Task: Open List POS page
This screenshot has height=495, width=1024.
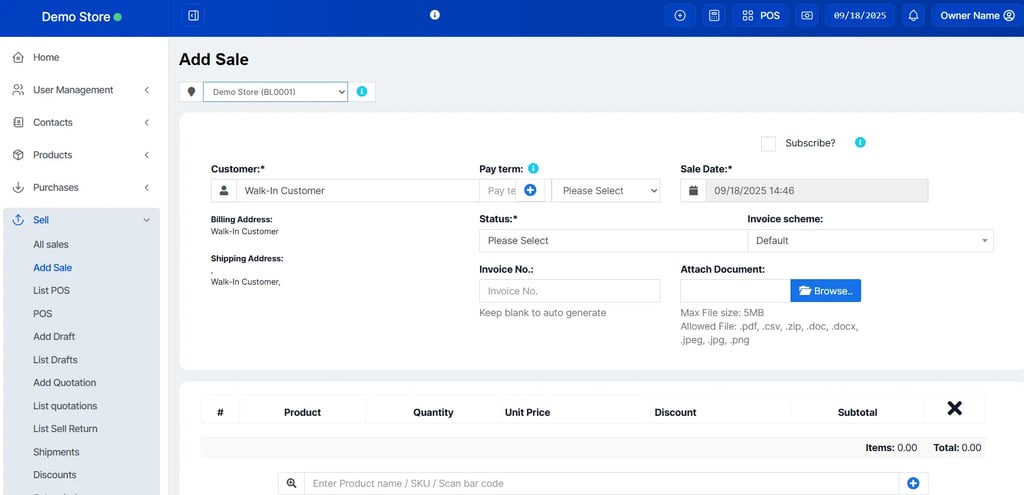Action: pyautogui.click(x=52, y=291)
